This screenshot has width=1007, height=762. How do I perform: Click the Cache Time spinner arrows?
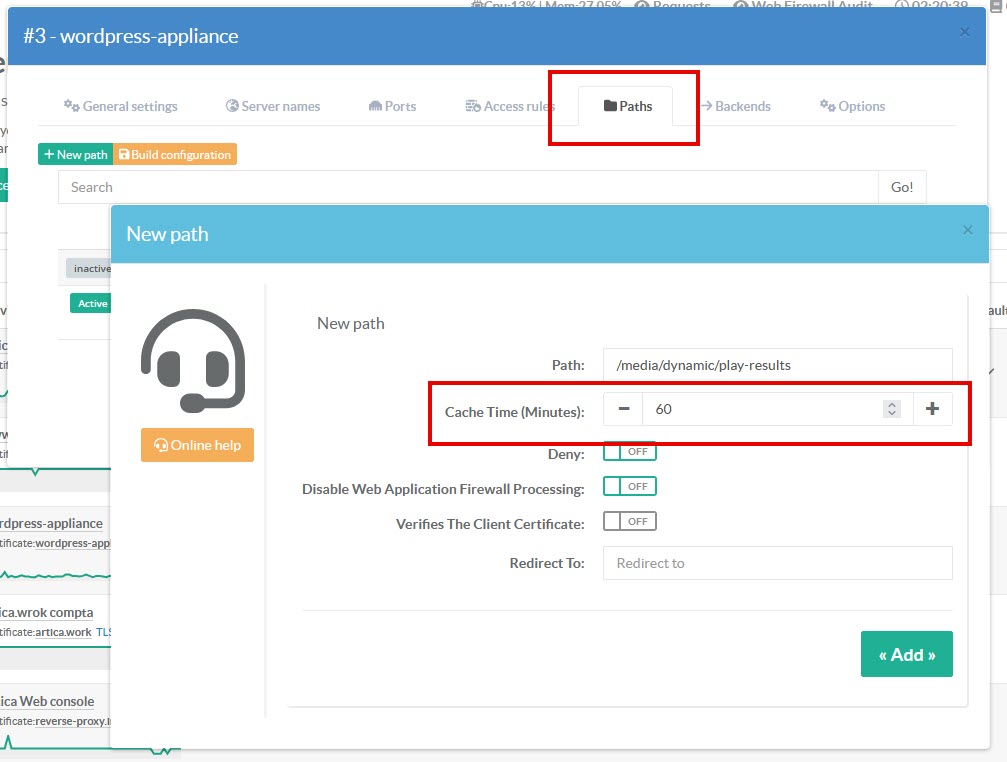[x=892, y=409]
